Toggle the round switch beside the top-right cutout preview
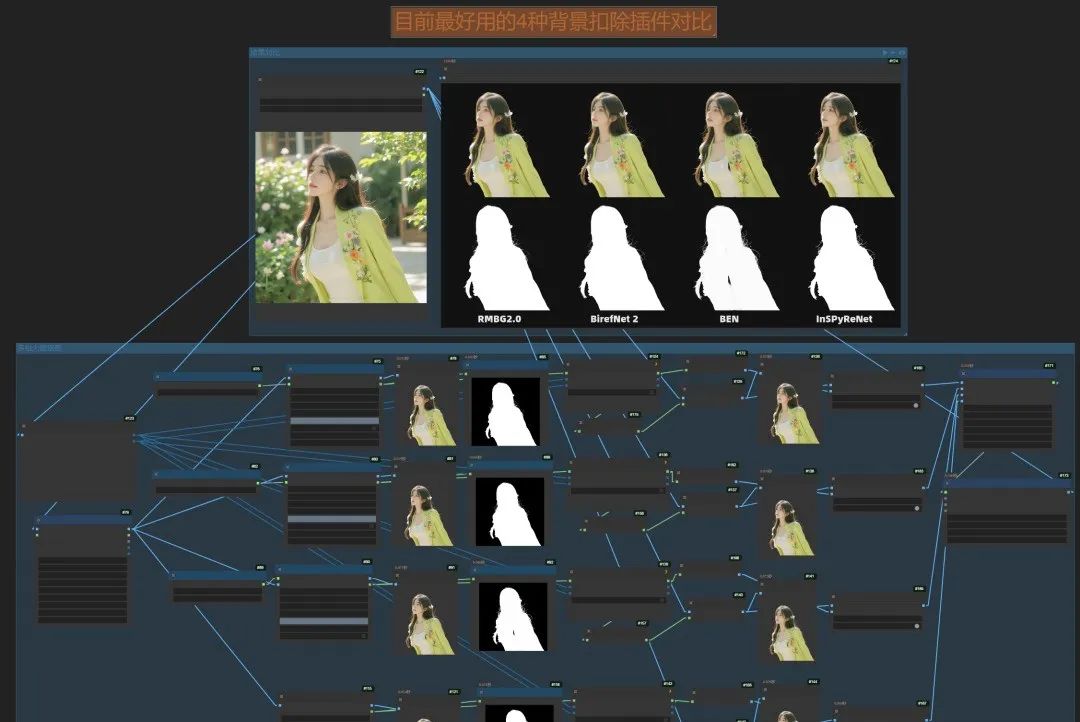1080x722 pixels. click(x=916, y=405)
